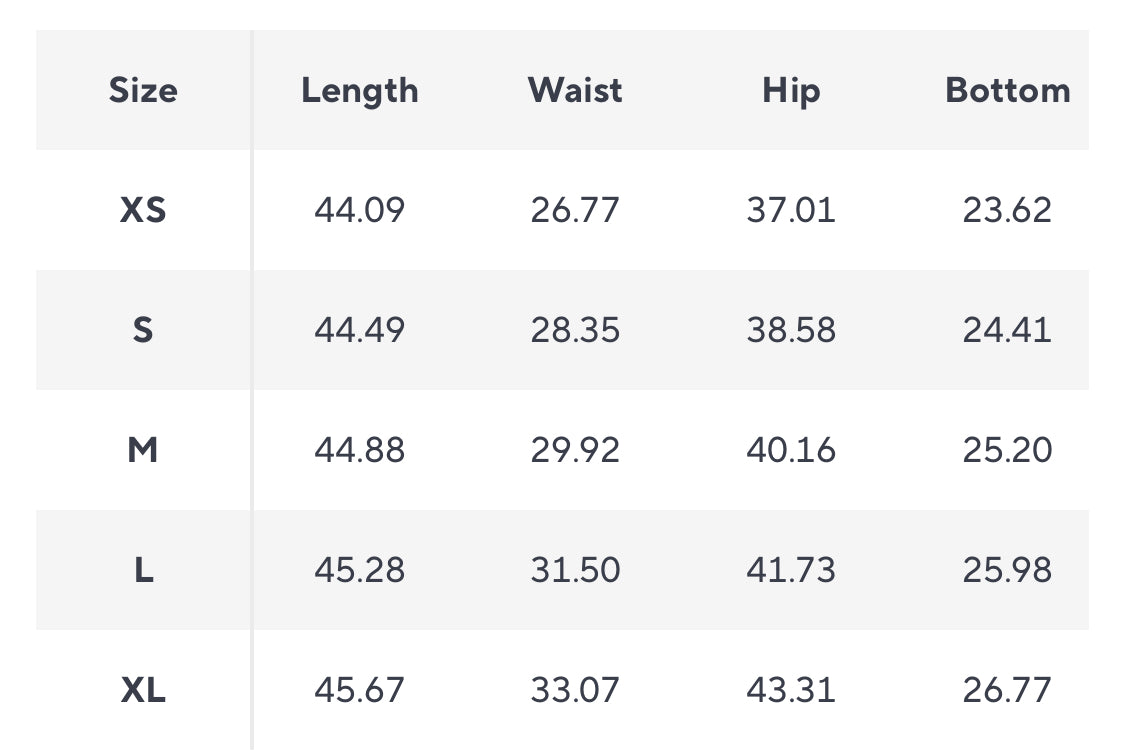This screenshot has height=753, width=1125.
Task: Select the XS size row label
Action: tap(143, 210)
